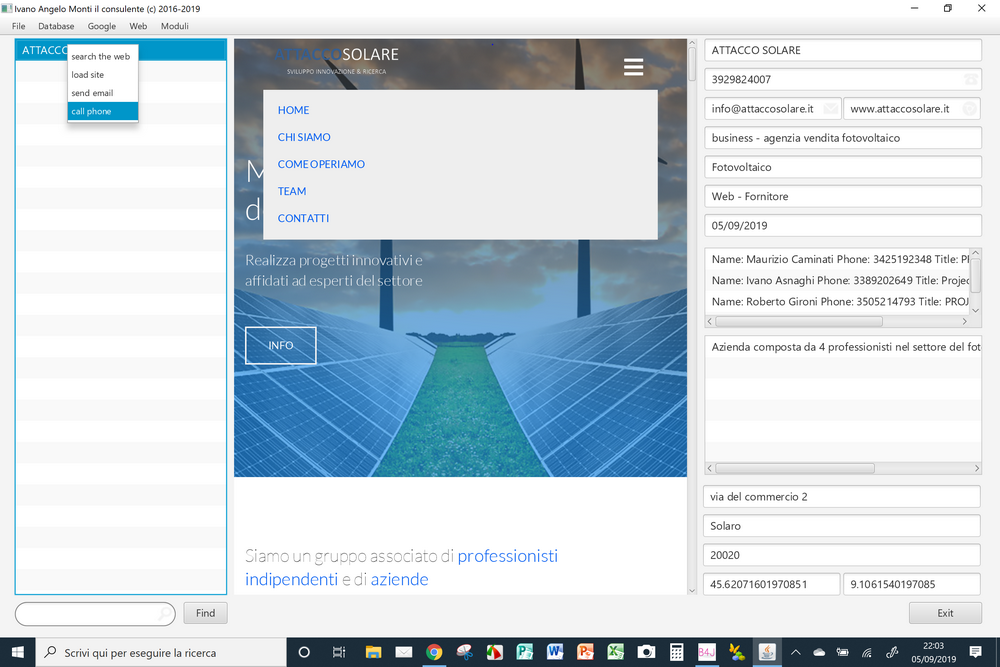Click the city field 'Solaro'
This screenshot has width=1000, height=667.
point(842,526)
